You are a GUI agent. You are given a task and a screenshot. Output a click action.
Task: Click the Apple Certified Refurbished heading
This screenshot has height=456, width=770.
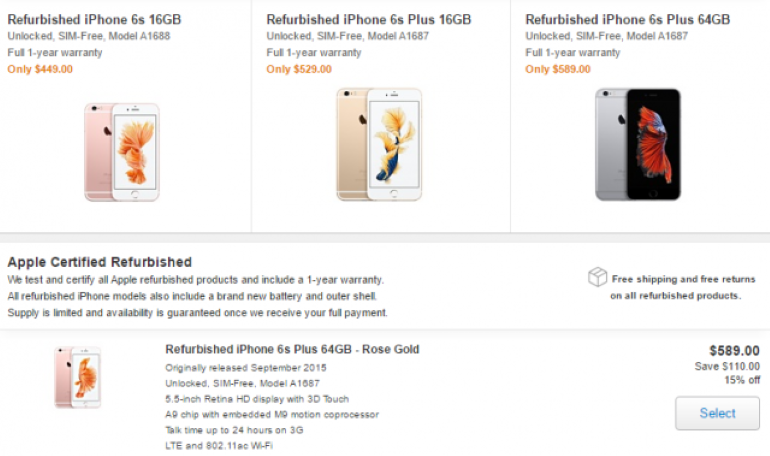tap(99, 262)
